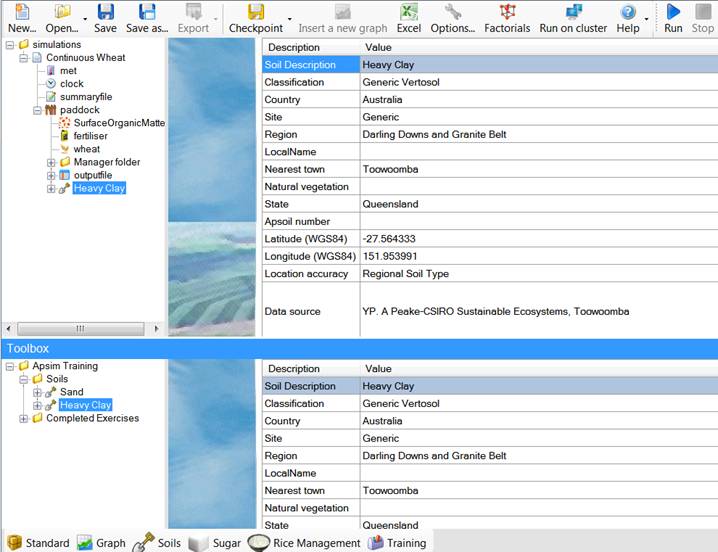Click the Data source value cell
Screen dimensions: 718x552
point(539,311)
